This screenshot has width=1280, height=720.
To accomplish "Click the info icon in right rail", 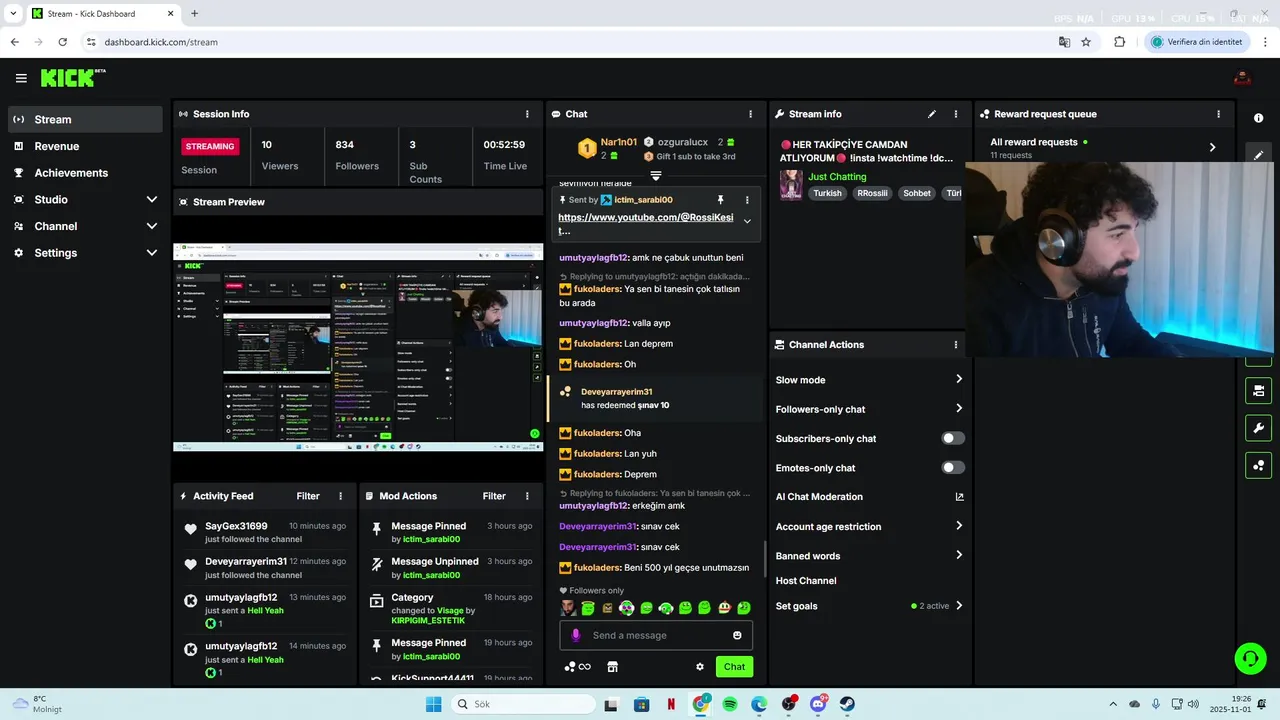I will click(1258, 118).
